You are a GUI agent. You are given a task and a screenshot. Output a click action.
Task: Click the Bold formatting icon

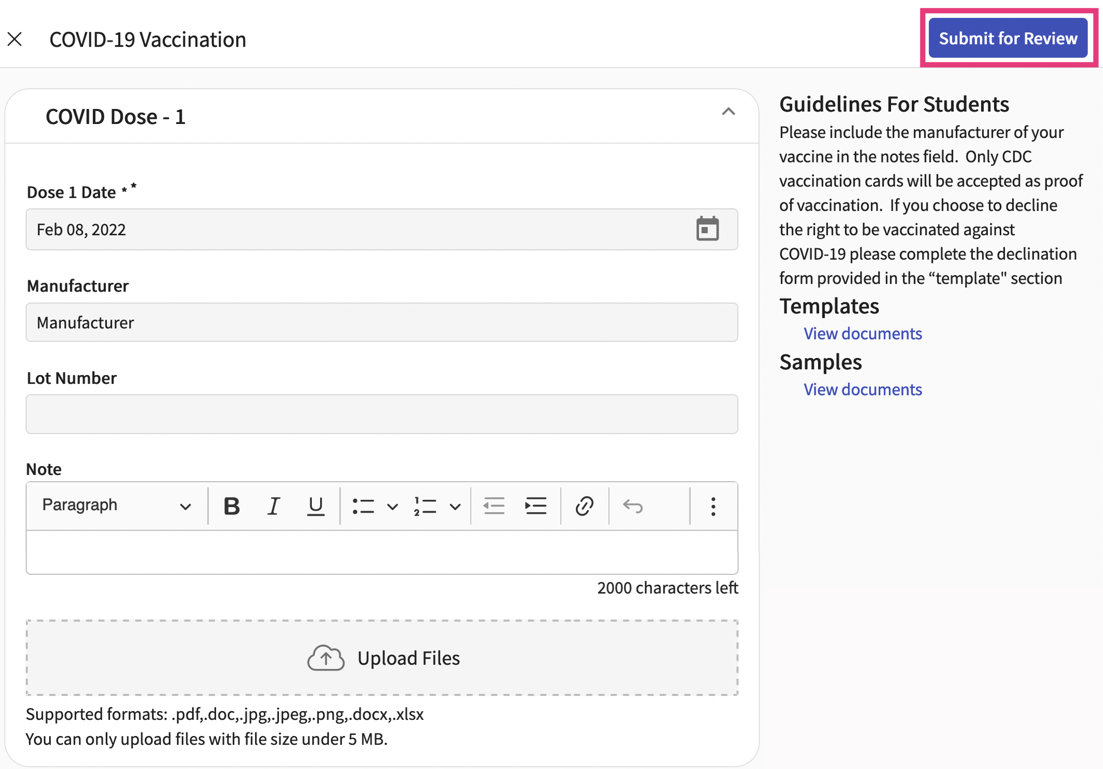pos(231,506)
